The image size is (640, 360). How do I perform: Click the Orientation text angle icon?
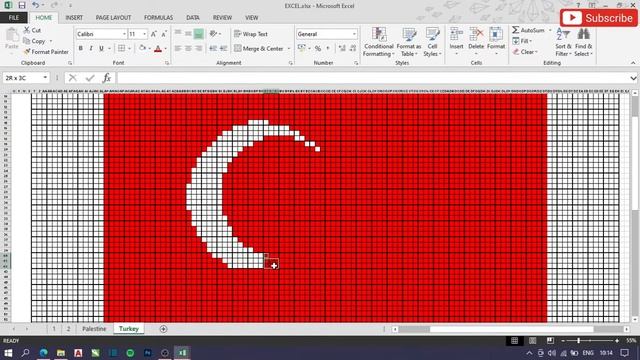213,34
